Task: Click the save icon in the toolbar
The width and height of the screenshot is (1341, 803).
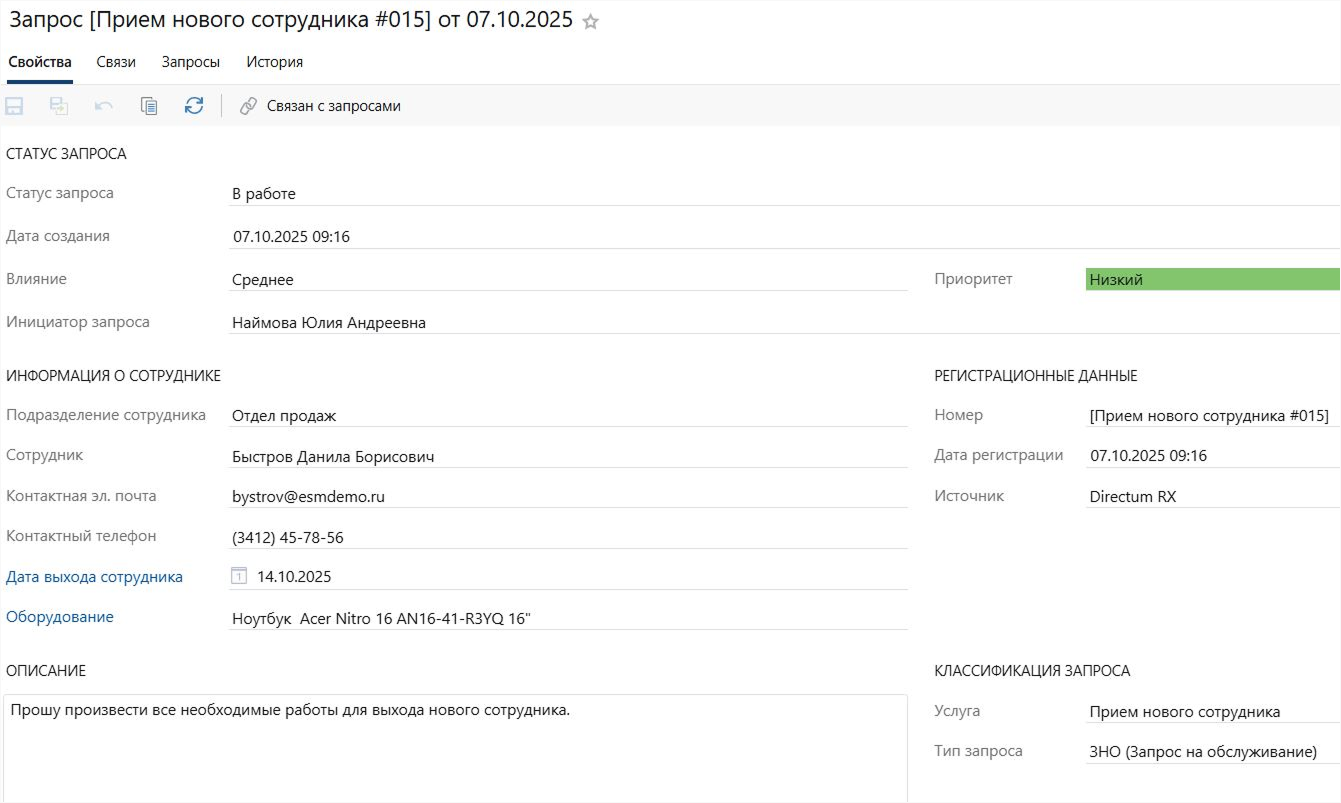Action: pyautogui.click(x=15, y=106)
